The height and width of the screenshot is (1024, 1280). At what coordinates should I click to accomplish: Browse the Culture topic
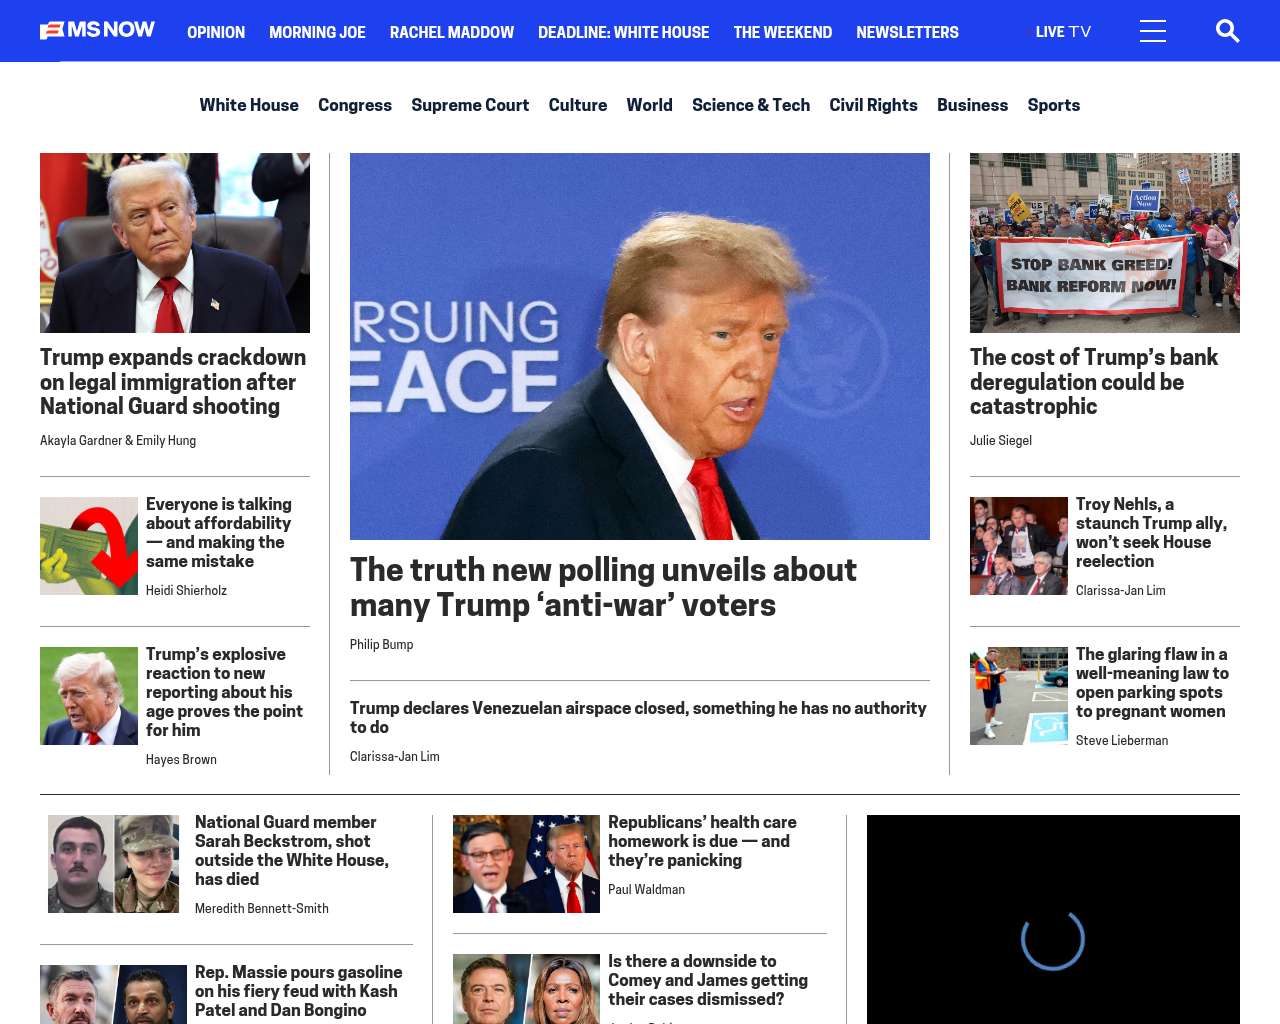tap(578, 105)
